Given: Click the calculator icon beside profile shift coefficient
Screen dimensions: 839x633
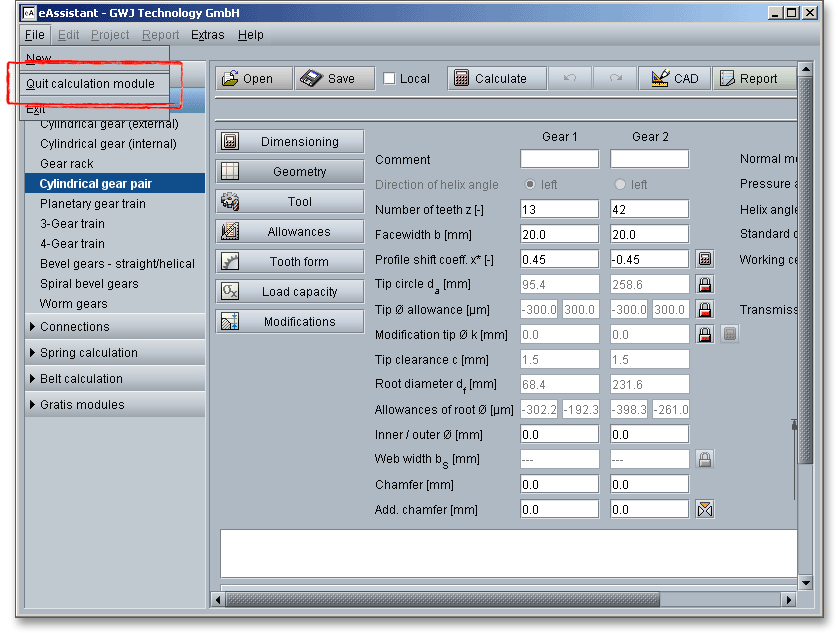Looking at the screenshot, I should coord(705,259).
